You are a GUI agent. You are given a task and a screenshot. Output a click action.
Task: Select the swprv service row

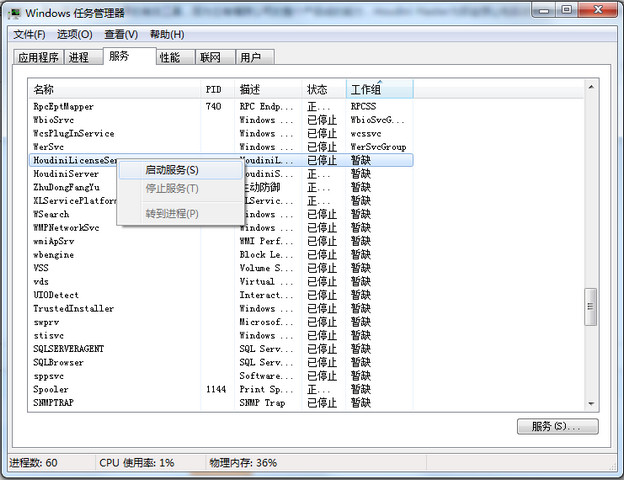point(221,322)
